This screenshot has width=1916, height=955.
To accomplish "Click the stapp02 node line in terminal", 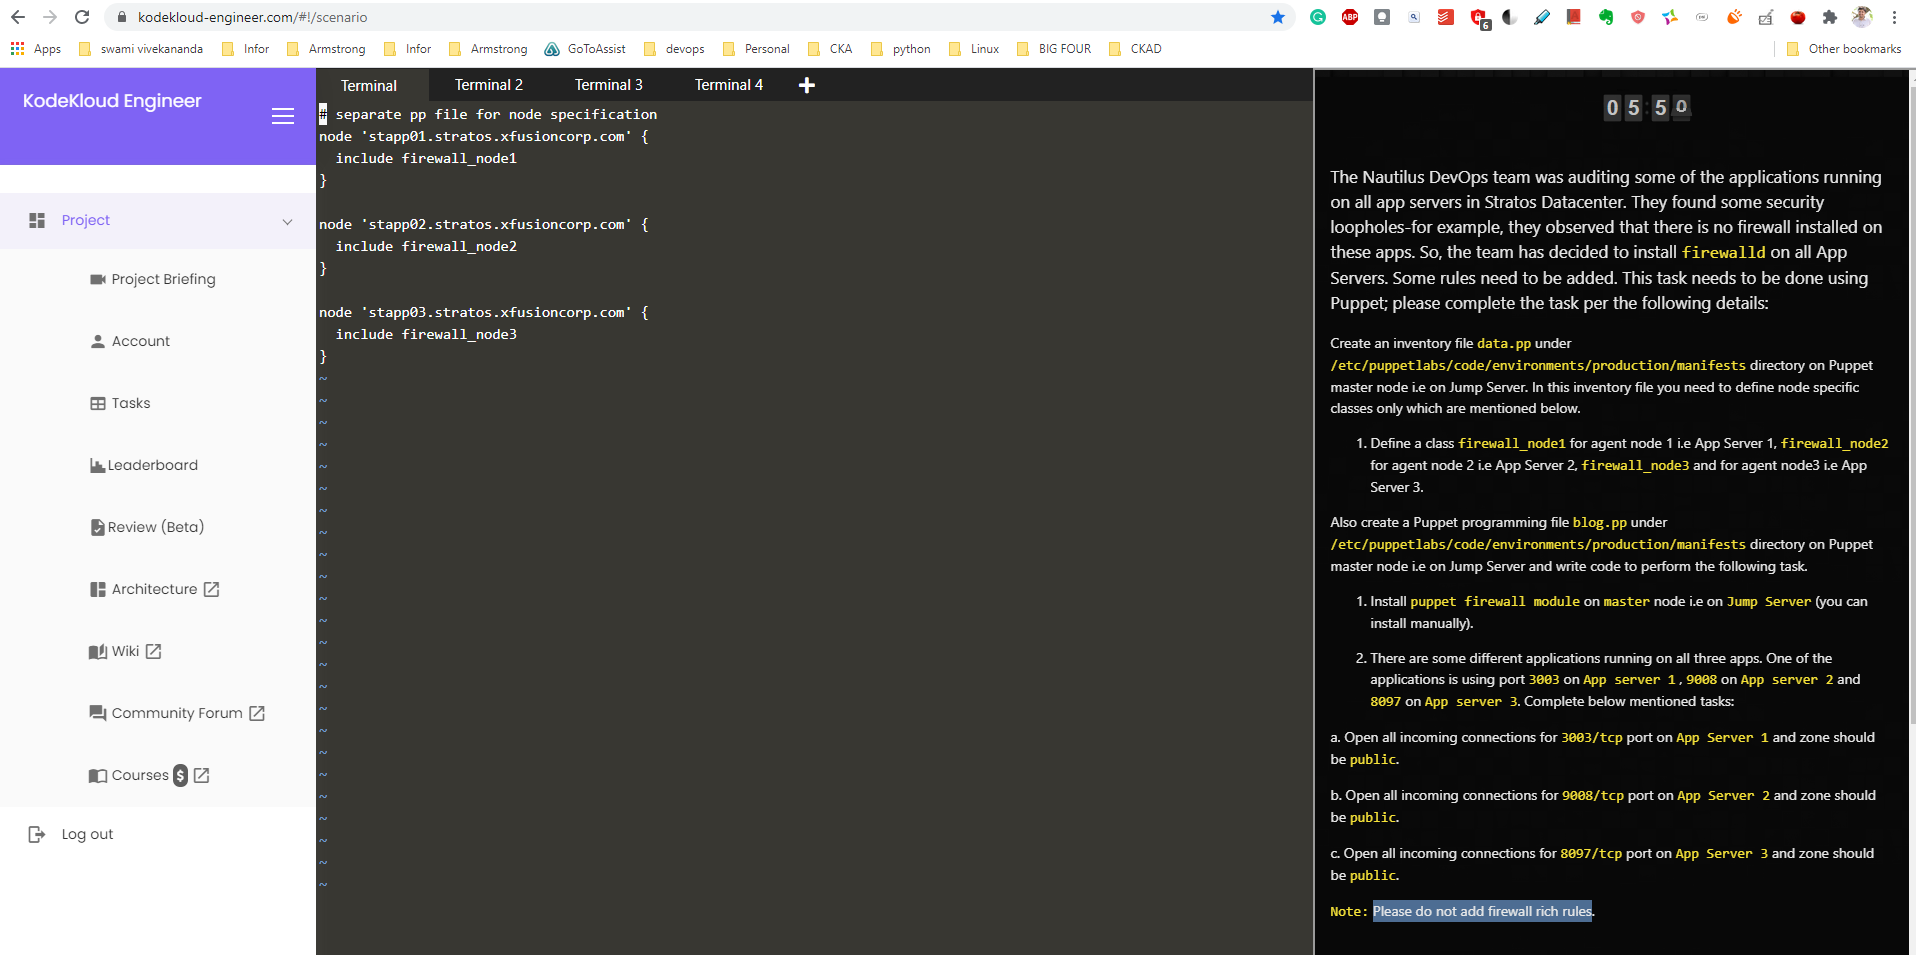I will pos(484,224).
